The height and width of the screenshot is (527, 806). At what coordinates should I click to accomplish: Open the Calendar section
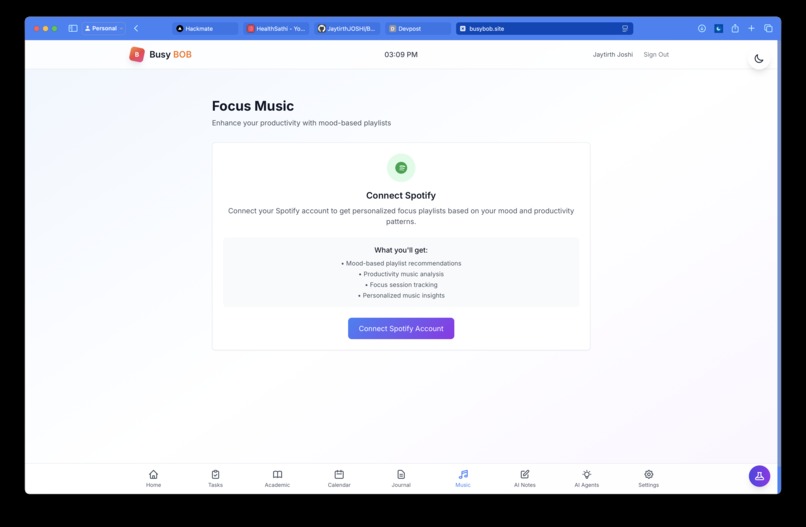click(x=339, y=478)
